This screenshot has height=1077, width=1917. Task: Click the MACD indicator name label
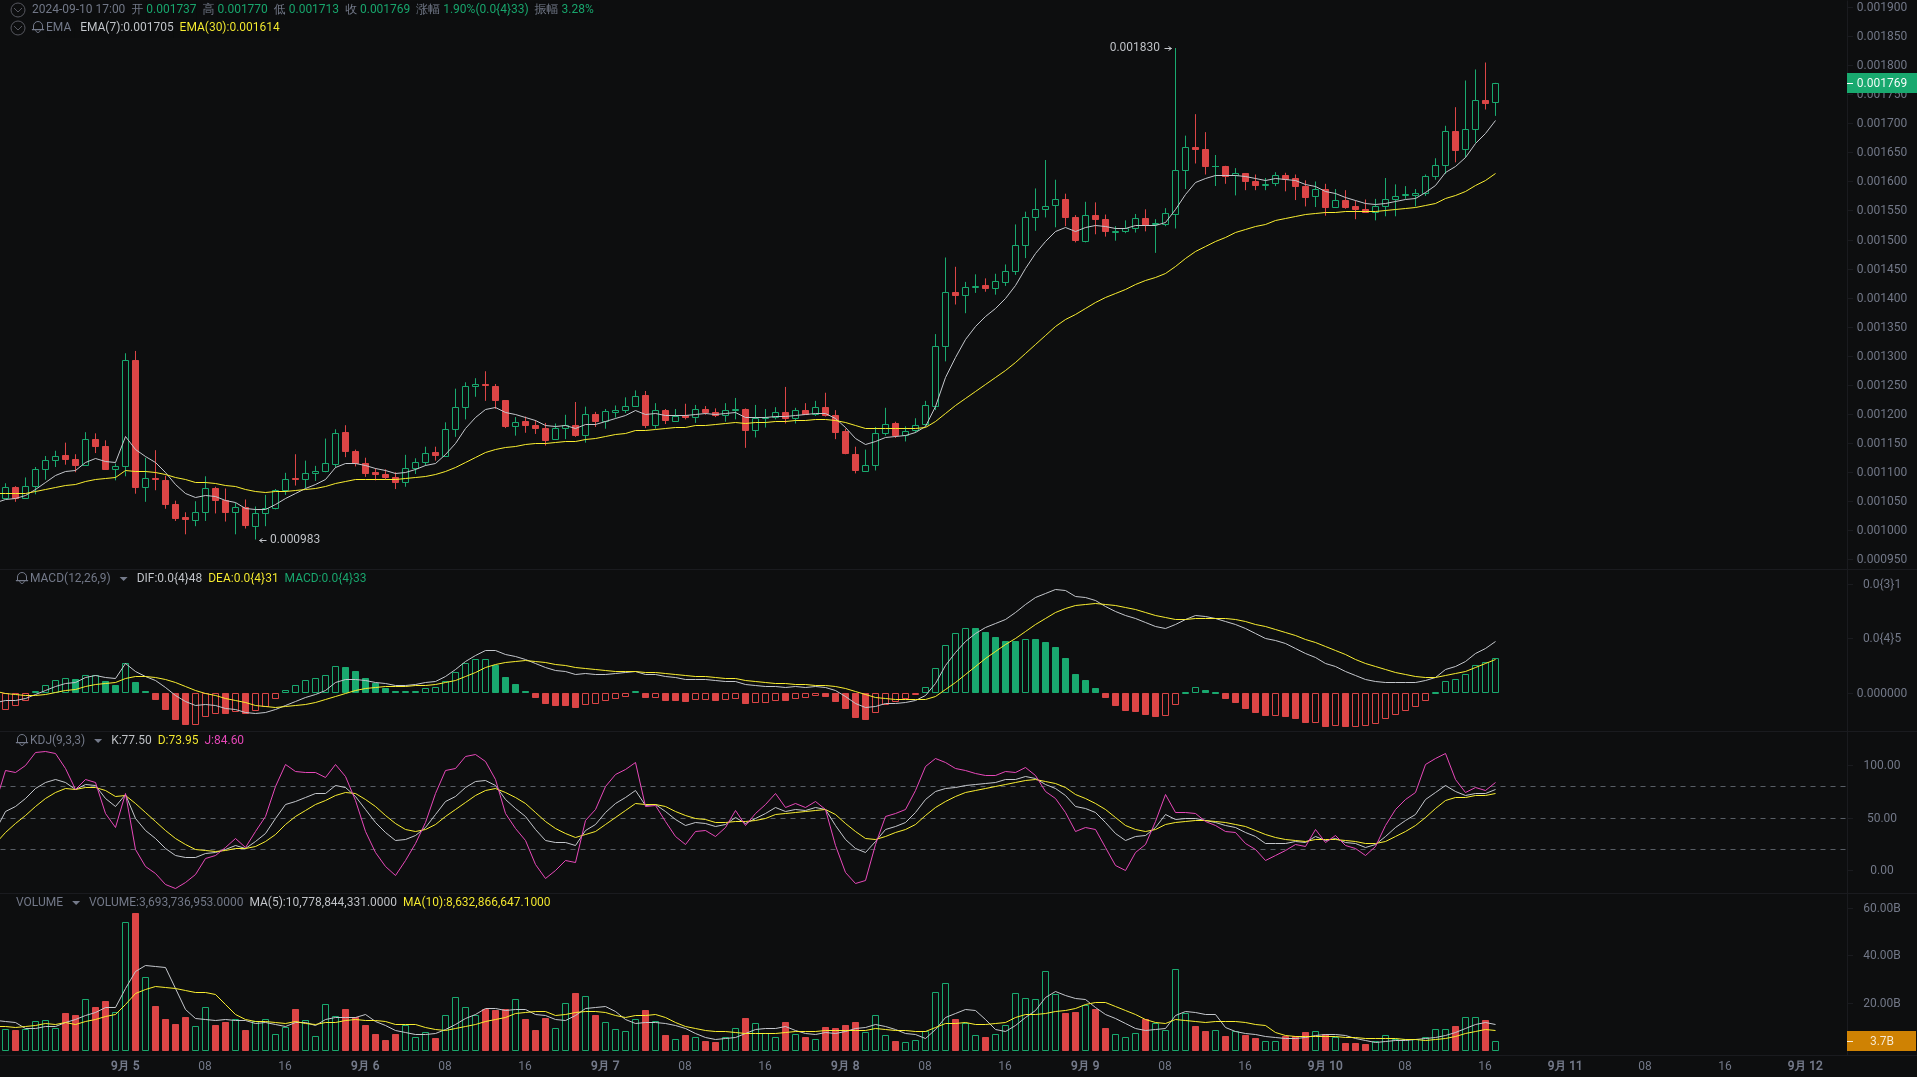[70, 578]
